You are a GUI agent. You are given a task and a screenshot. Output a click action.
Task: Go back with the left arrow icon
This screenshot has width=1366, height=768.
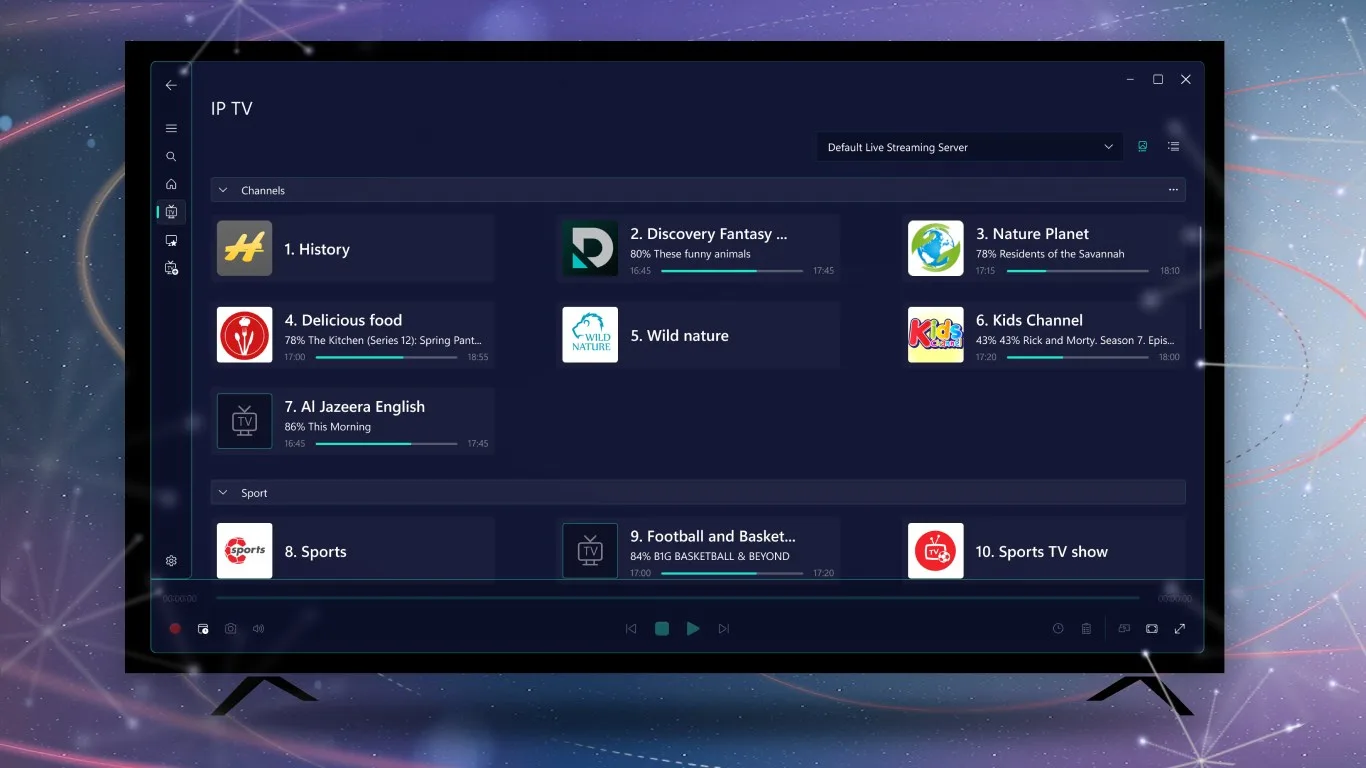[171, 85]
